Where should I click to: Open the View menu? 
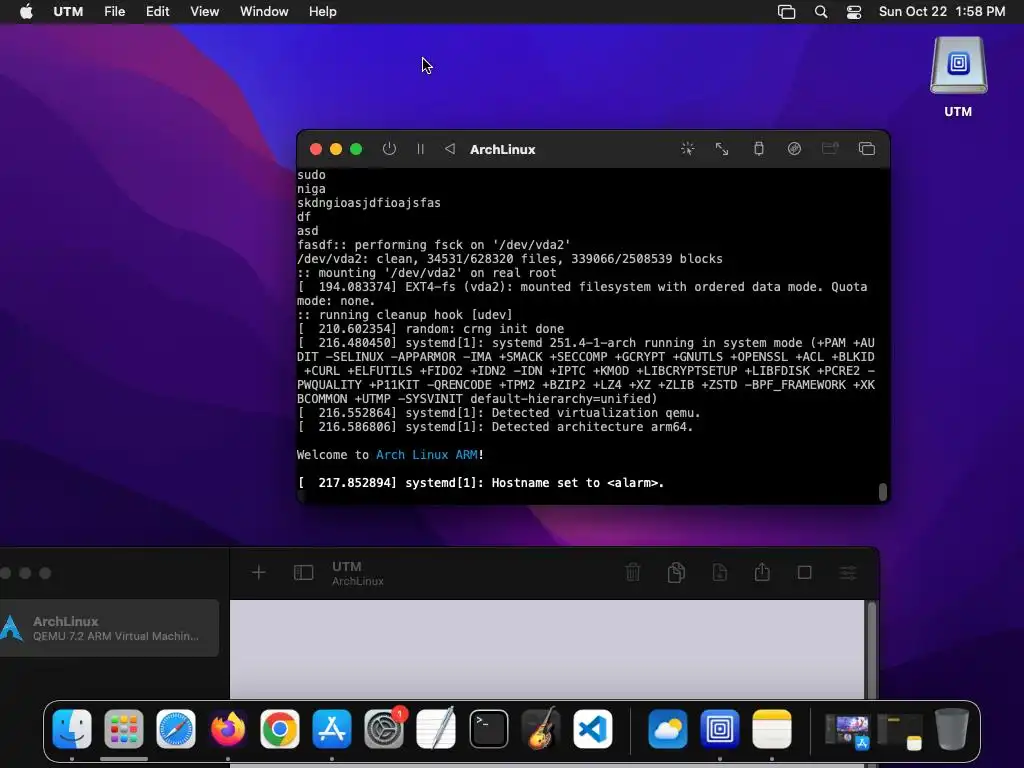point(204,12)
